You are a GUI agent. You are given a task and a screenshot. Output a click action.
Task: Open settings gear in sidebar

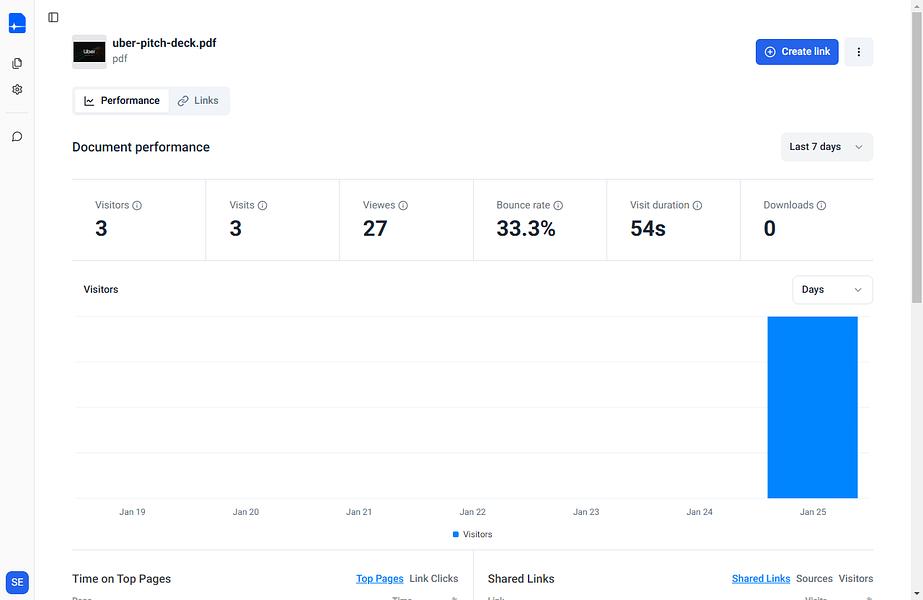coord(17,89)
